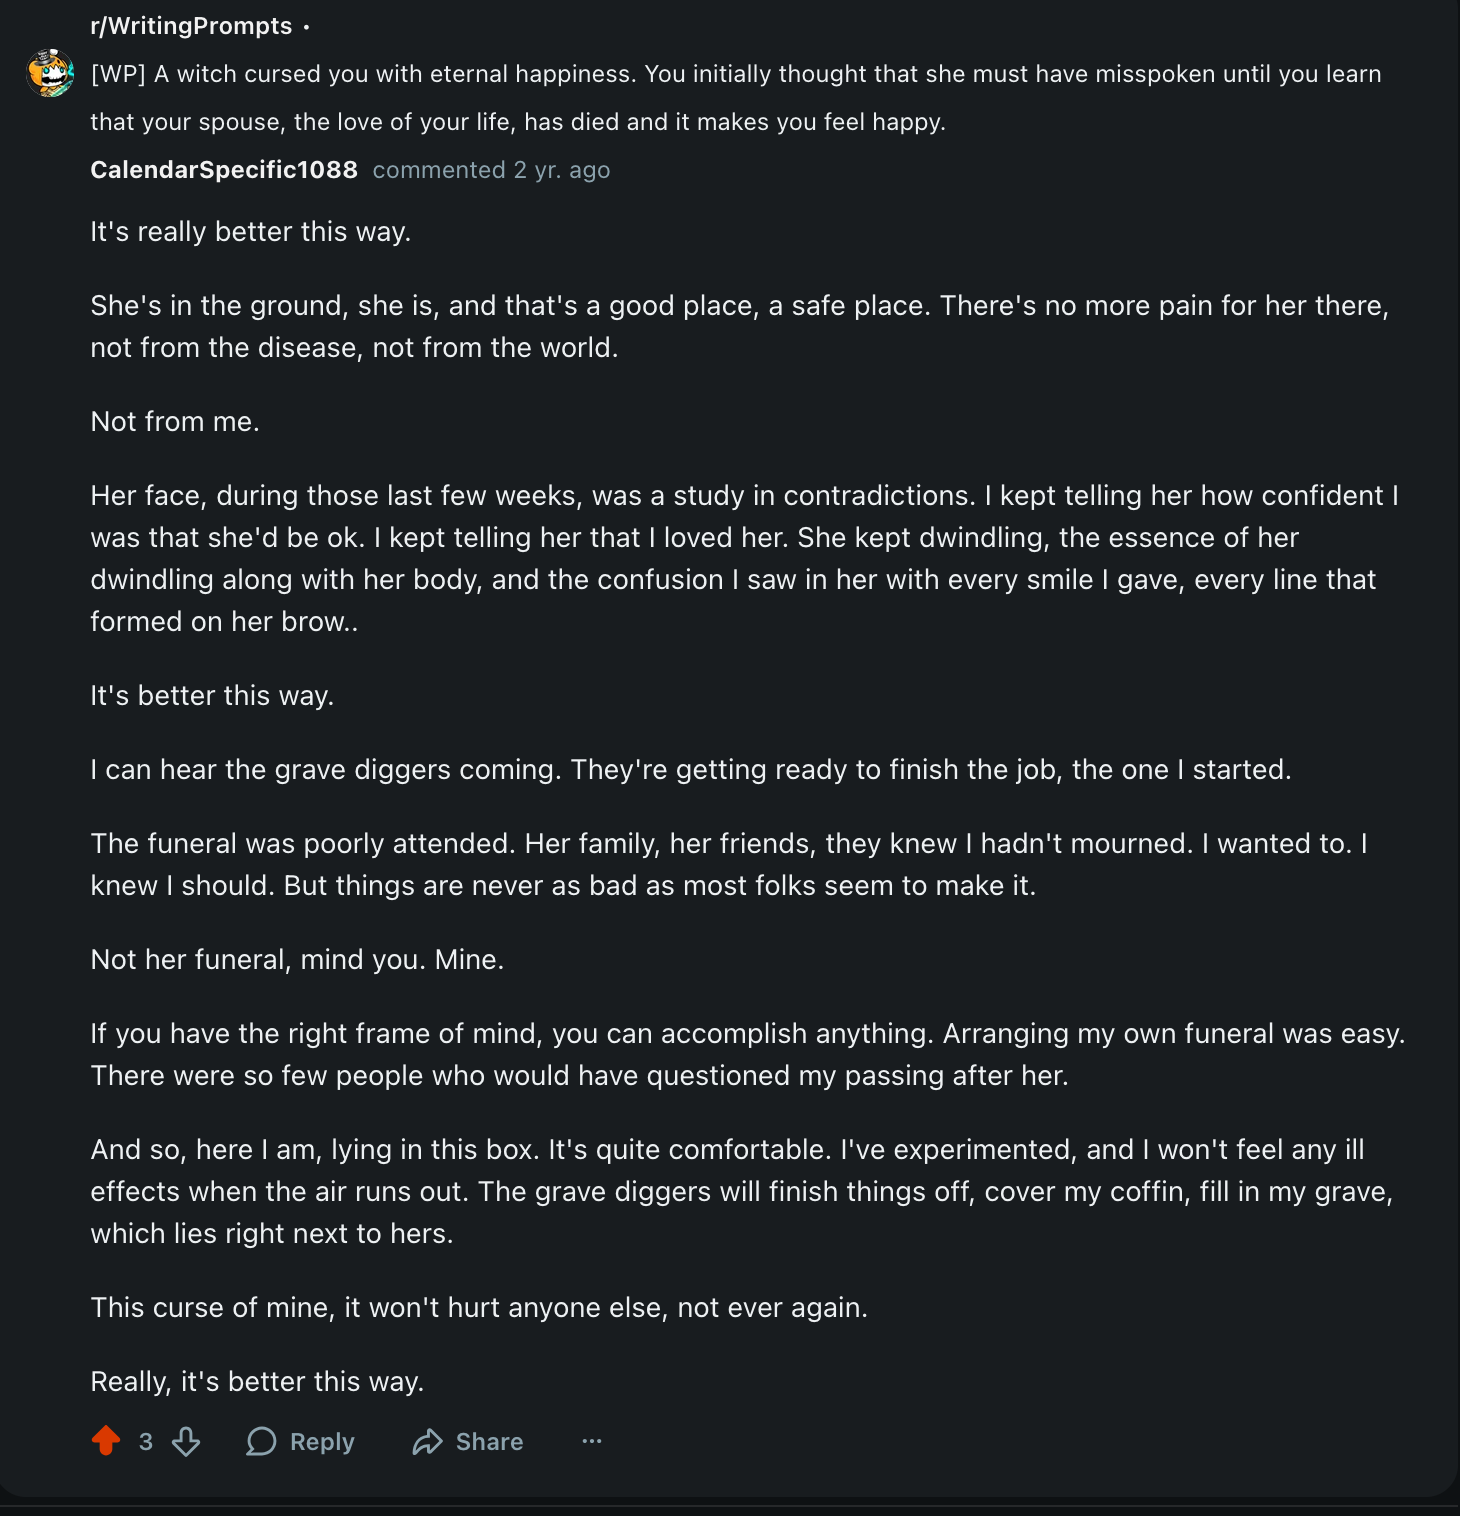Click the closing line 'Really, it's better this way.'

257,1382
